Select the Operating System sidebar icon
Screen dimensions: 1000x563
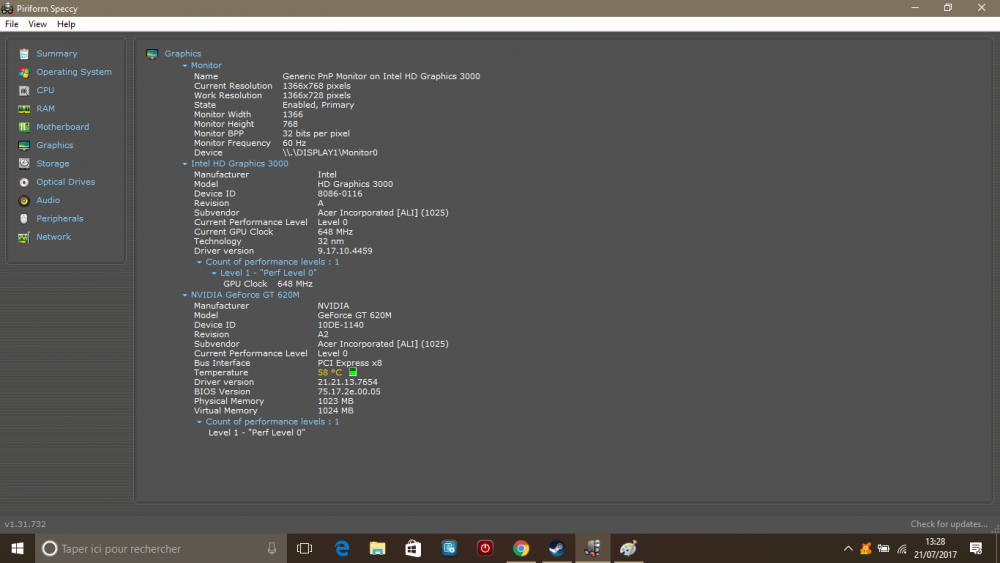(x=24, y=72)
